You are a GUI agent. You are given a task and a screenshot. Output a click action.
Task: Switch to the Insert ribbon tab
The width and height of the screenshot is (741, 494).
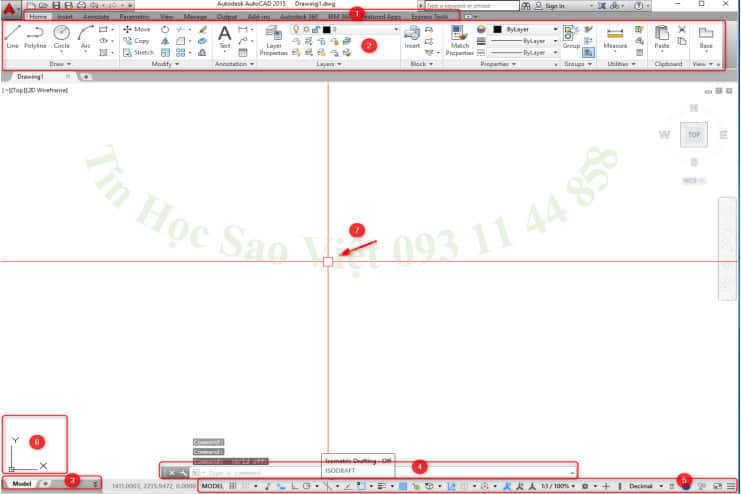pyautogui.click(x=65, y=17)
